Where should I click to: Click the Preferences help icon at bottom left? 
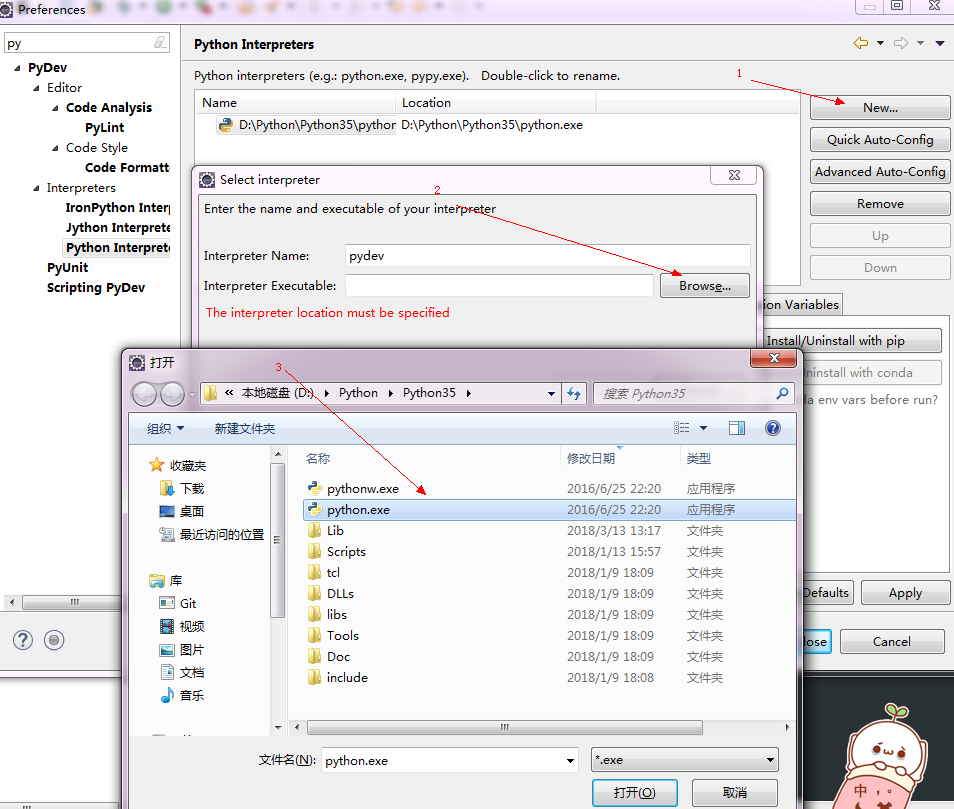click(x=22, y=640)
